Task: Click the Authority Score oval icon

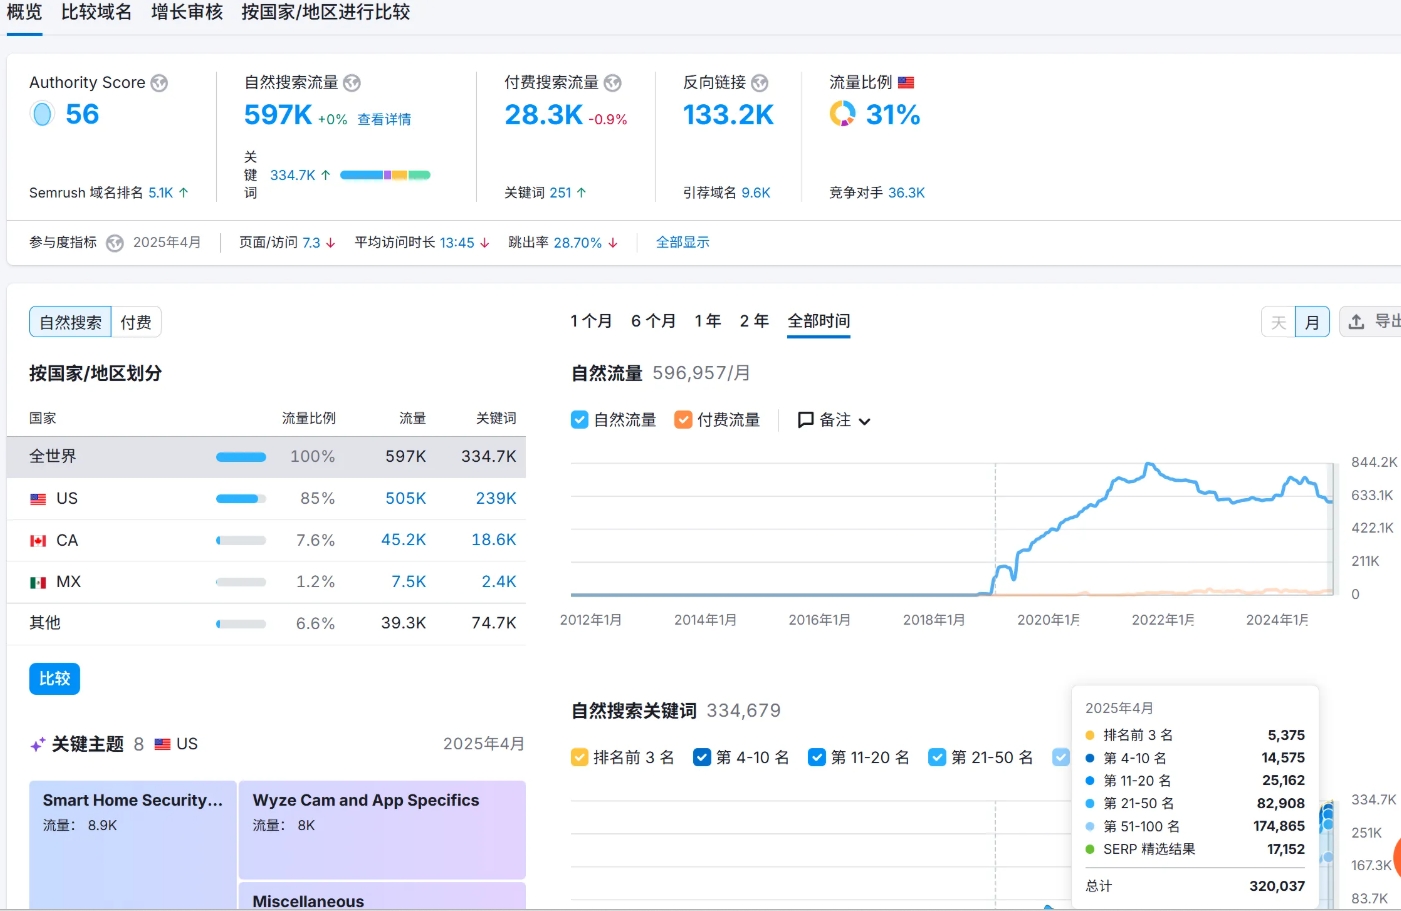Action: click(42, 115)
